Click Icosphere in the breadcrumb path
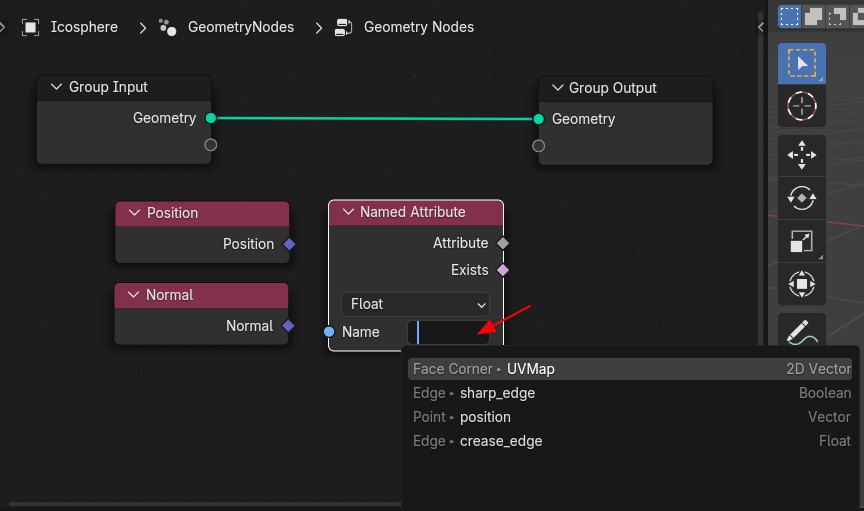 click(84, 27)
